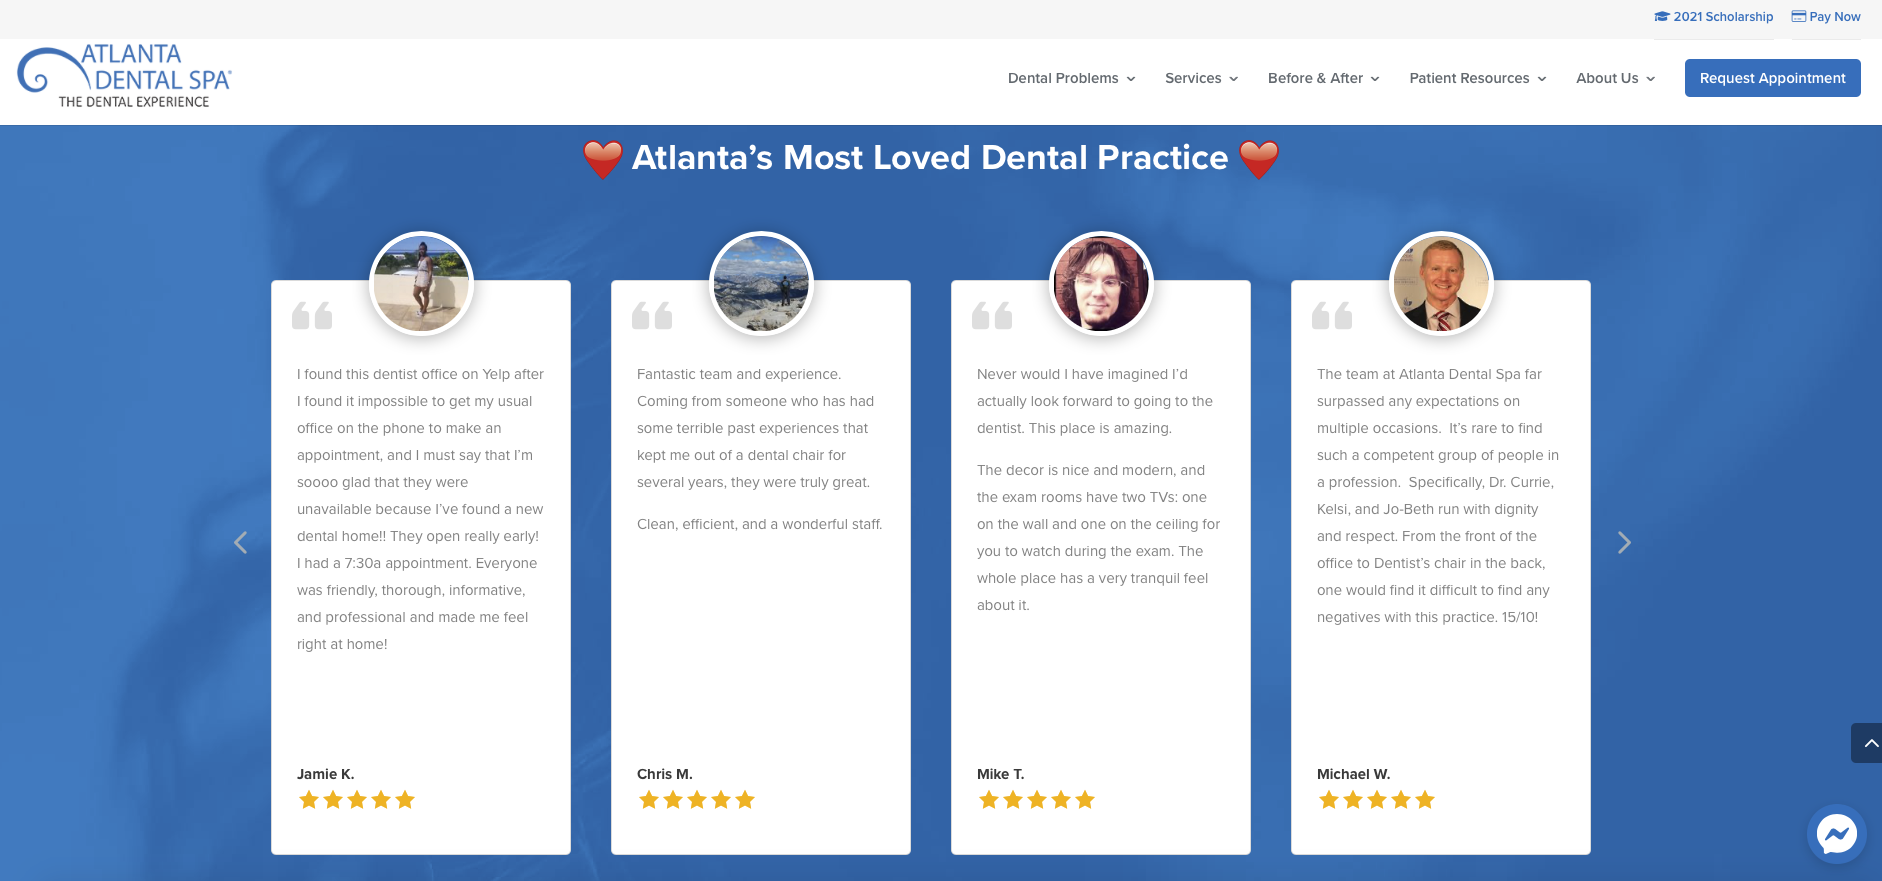Click the Atlanta's Most Loved Dental Practice heading

click(x=930, y=158)
